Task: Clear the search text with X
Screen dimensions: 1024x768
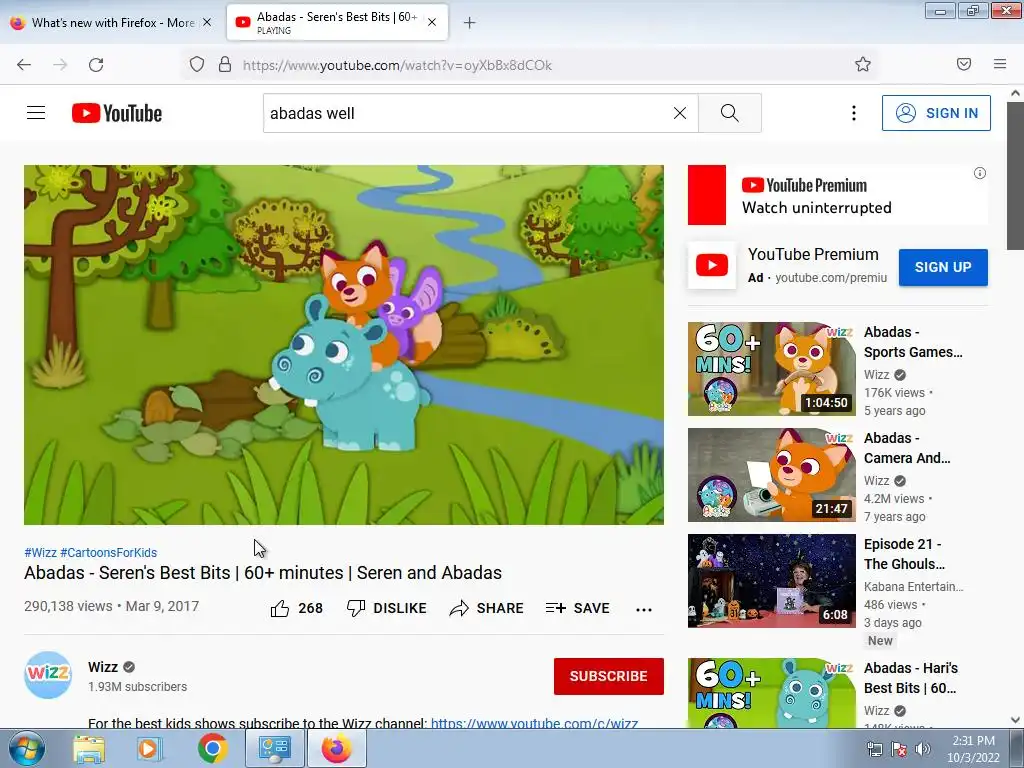Action: tap(680, 113)
